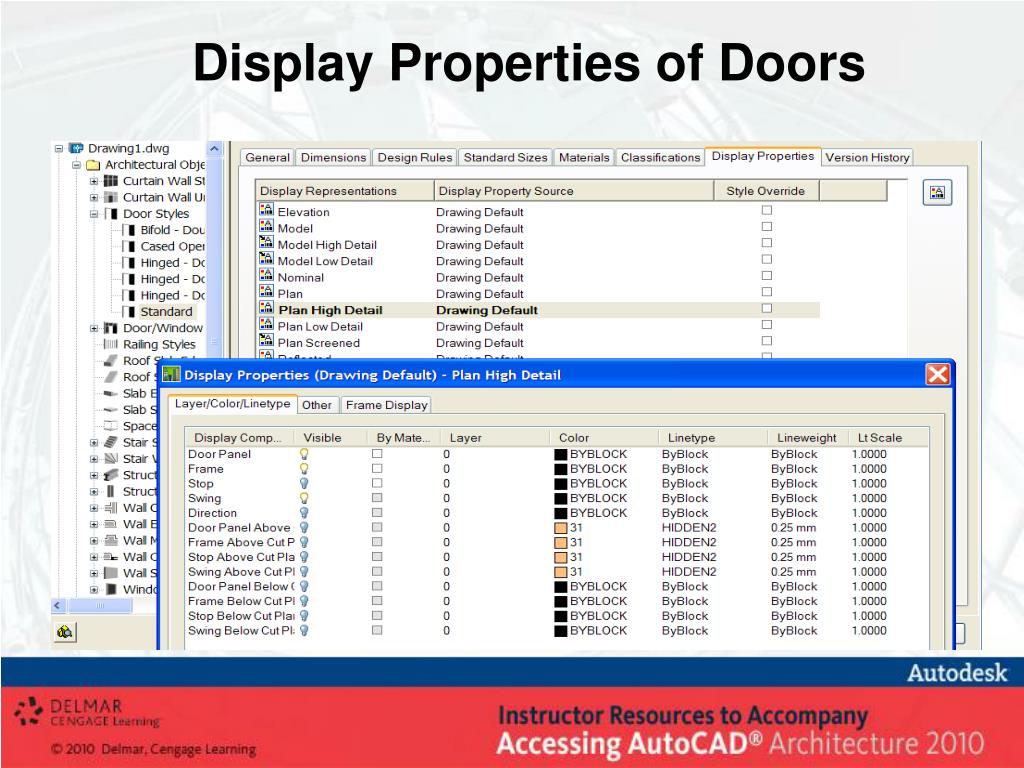Open the Version History tab
The height and width of the screenshot is (768, 1024).
coord(867,157)
